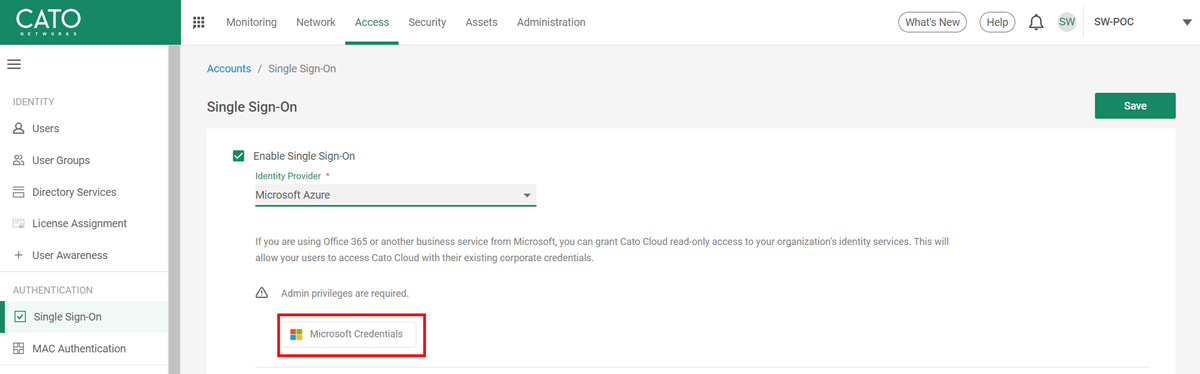Toggle the hamburger sidebar menu
The image size is (1200, 374).
14,64
